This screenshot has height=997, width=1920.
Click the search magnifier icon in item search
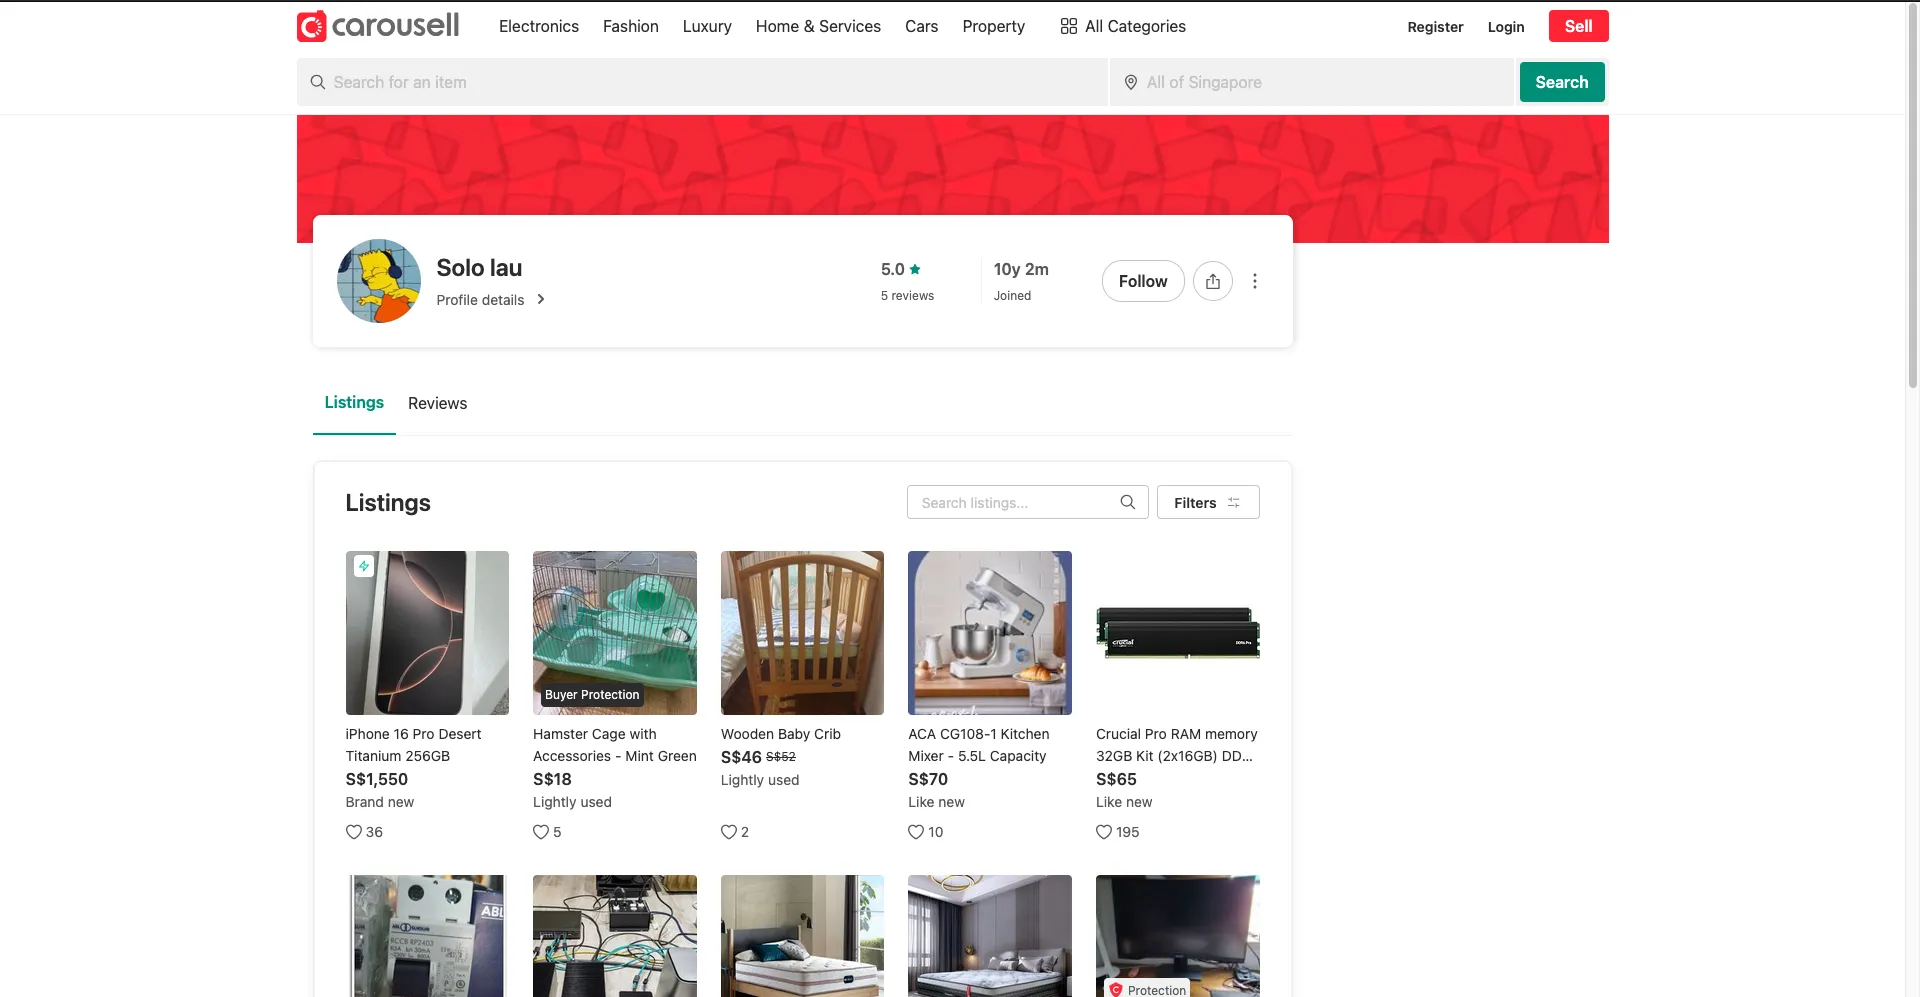click(x=318, y=82)
